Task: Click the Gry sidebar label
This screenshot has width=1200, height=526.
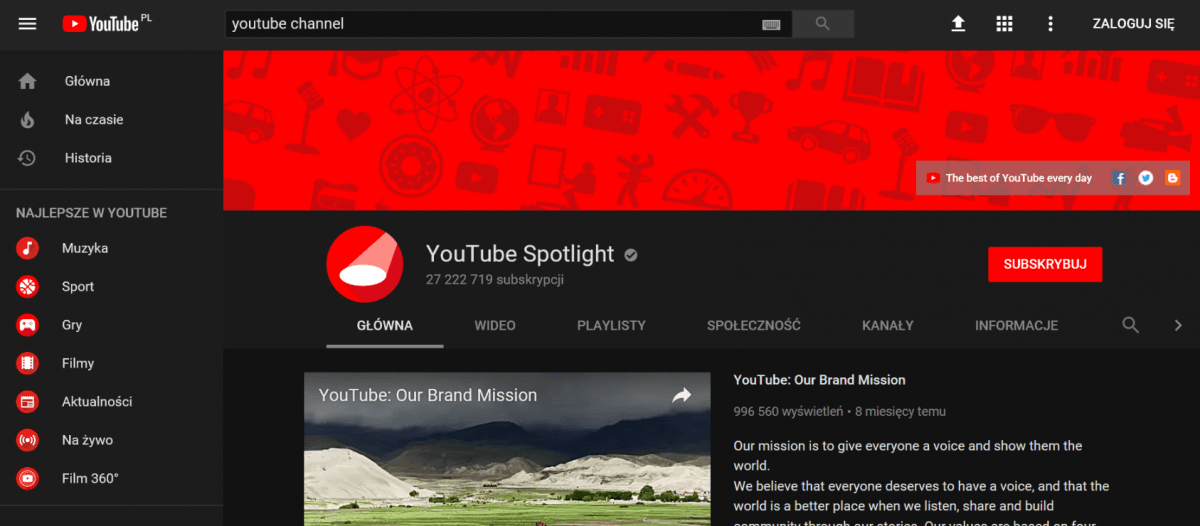Action: pos(72,325)
